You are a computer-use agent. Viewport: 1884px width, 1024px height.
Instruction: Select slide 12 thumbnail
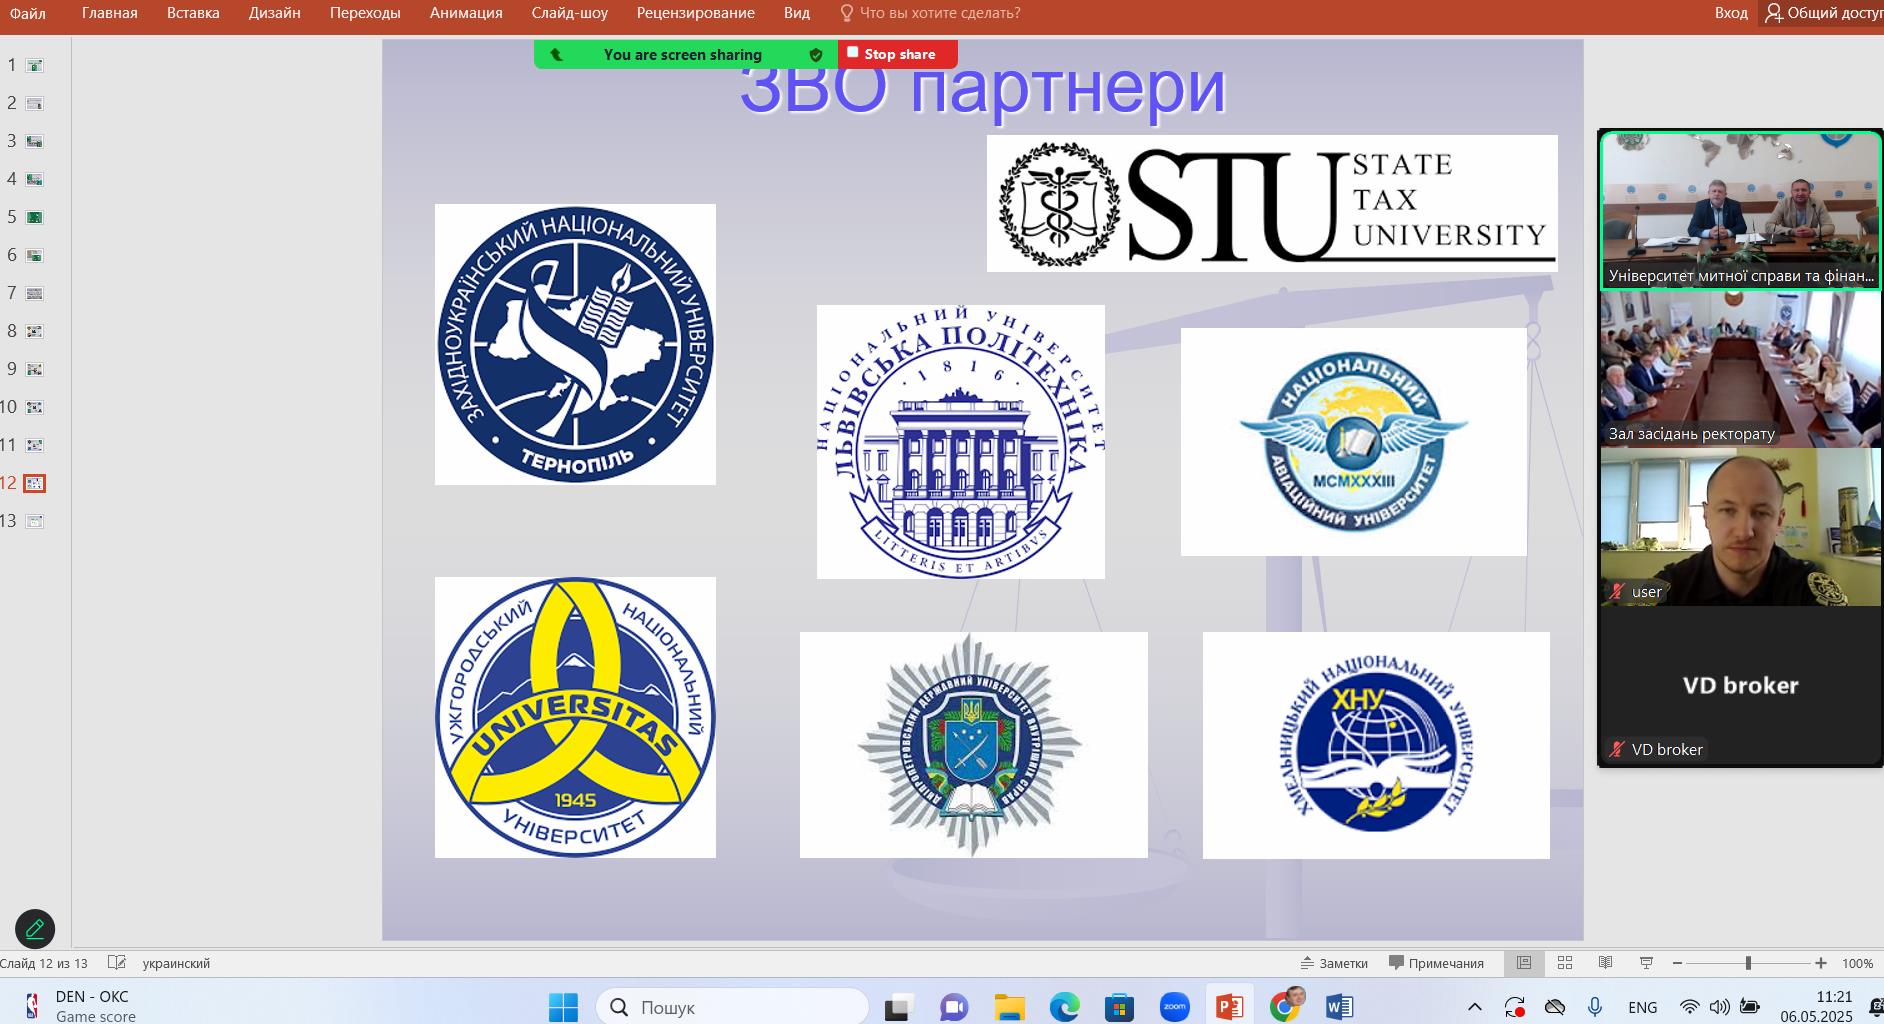(x=34, y=484)
